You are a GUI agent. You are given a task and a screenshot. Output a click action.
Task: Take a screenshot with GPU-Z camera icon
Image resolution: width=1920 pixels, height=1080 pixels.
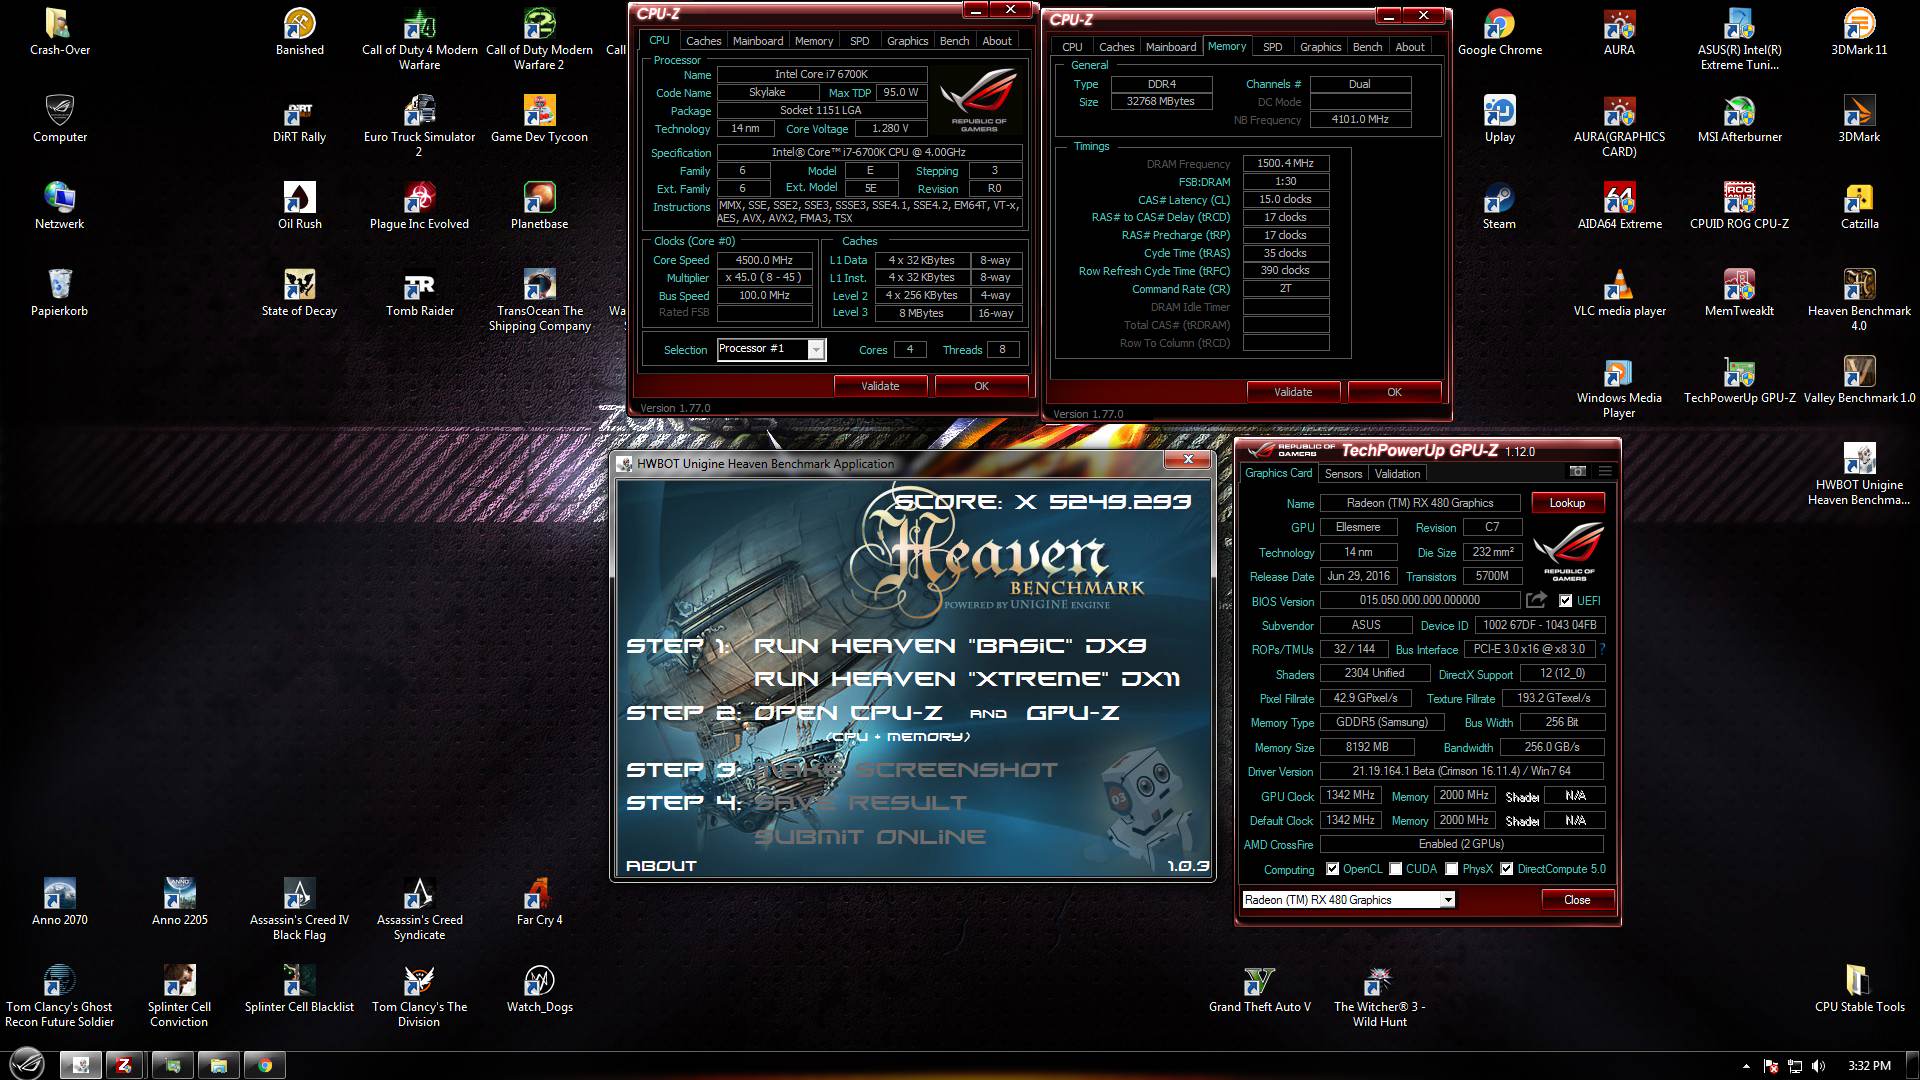1578,471
